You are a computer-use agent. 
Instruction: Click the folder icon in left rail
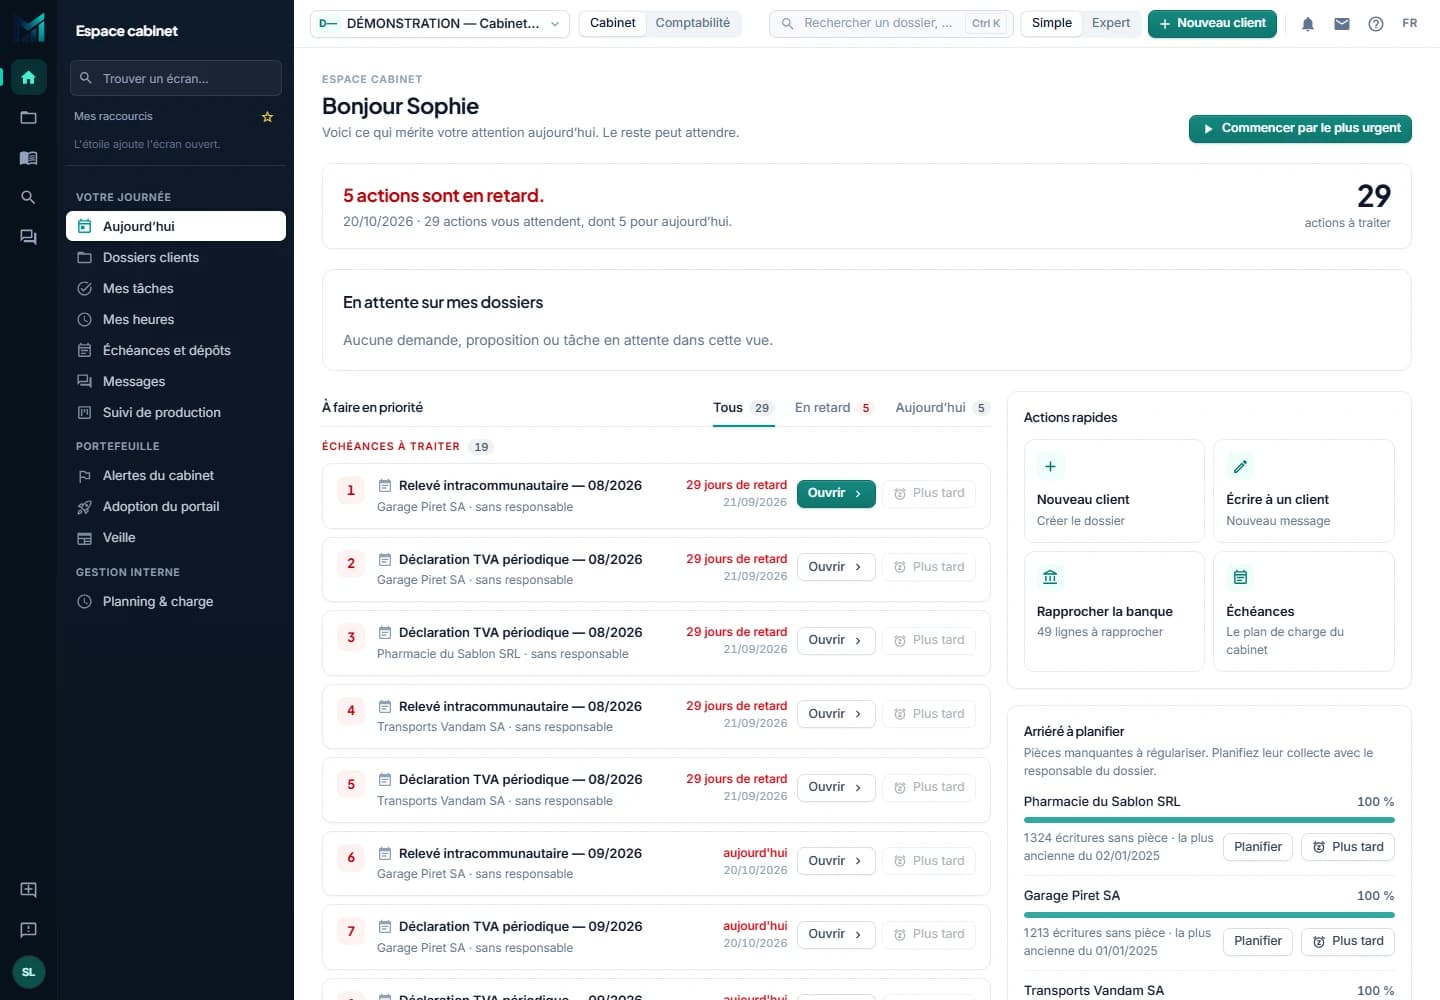point(28,117)
